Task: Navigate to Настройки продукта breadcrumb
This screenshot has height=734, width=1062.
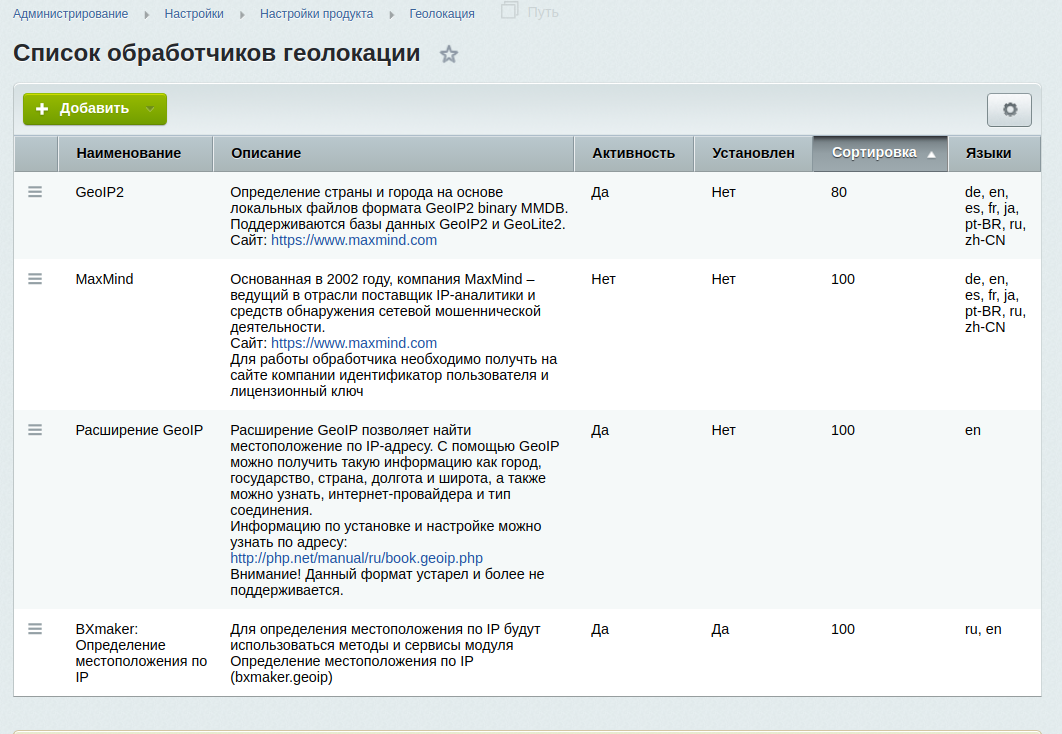Action: 316,14
